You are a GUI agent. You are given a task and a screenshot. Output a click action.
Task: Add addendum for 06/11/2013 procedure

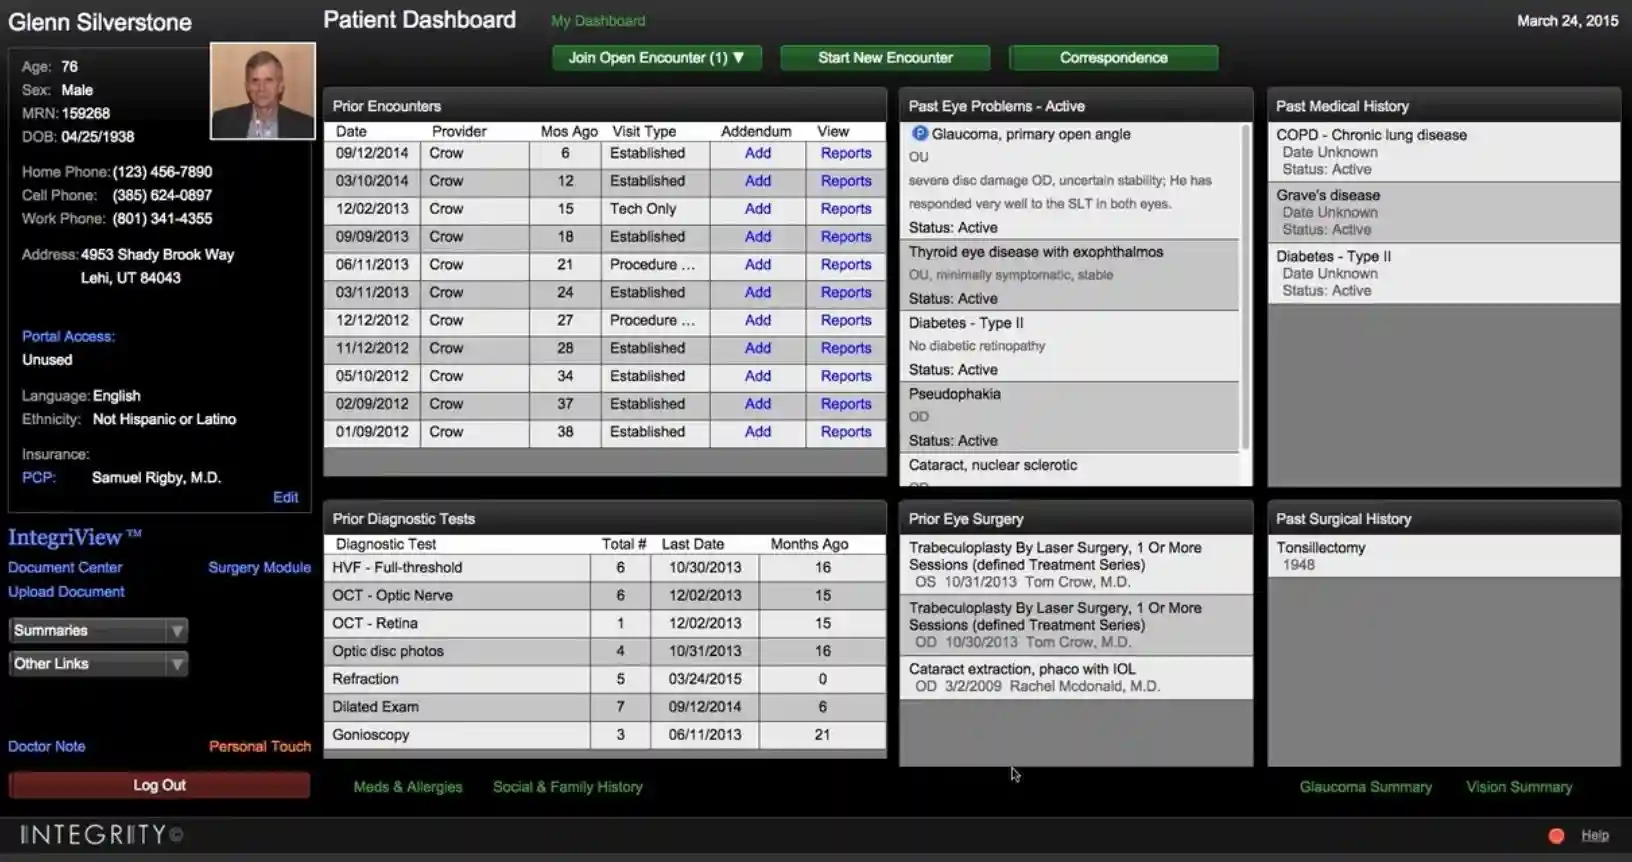point(758,265)
